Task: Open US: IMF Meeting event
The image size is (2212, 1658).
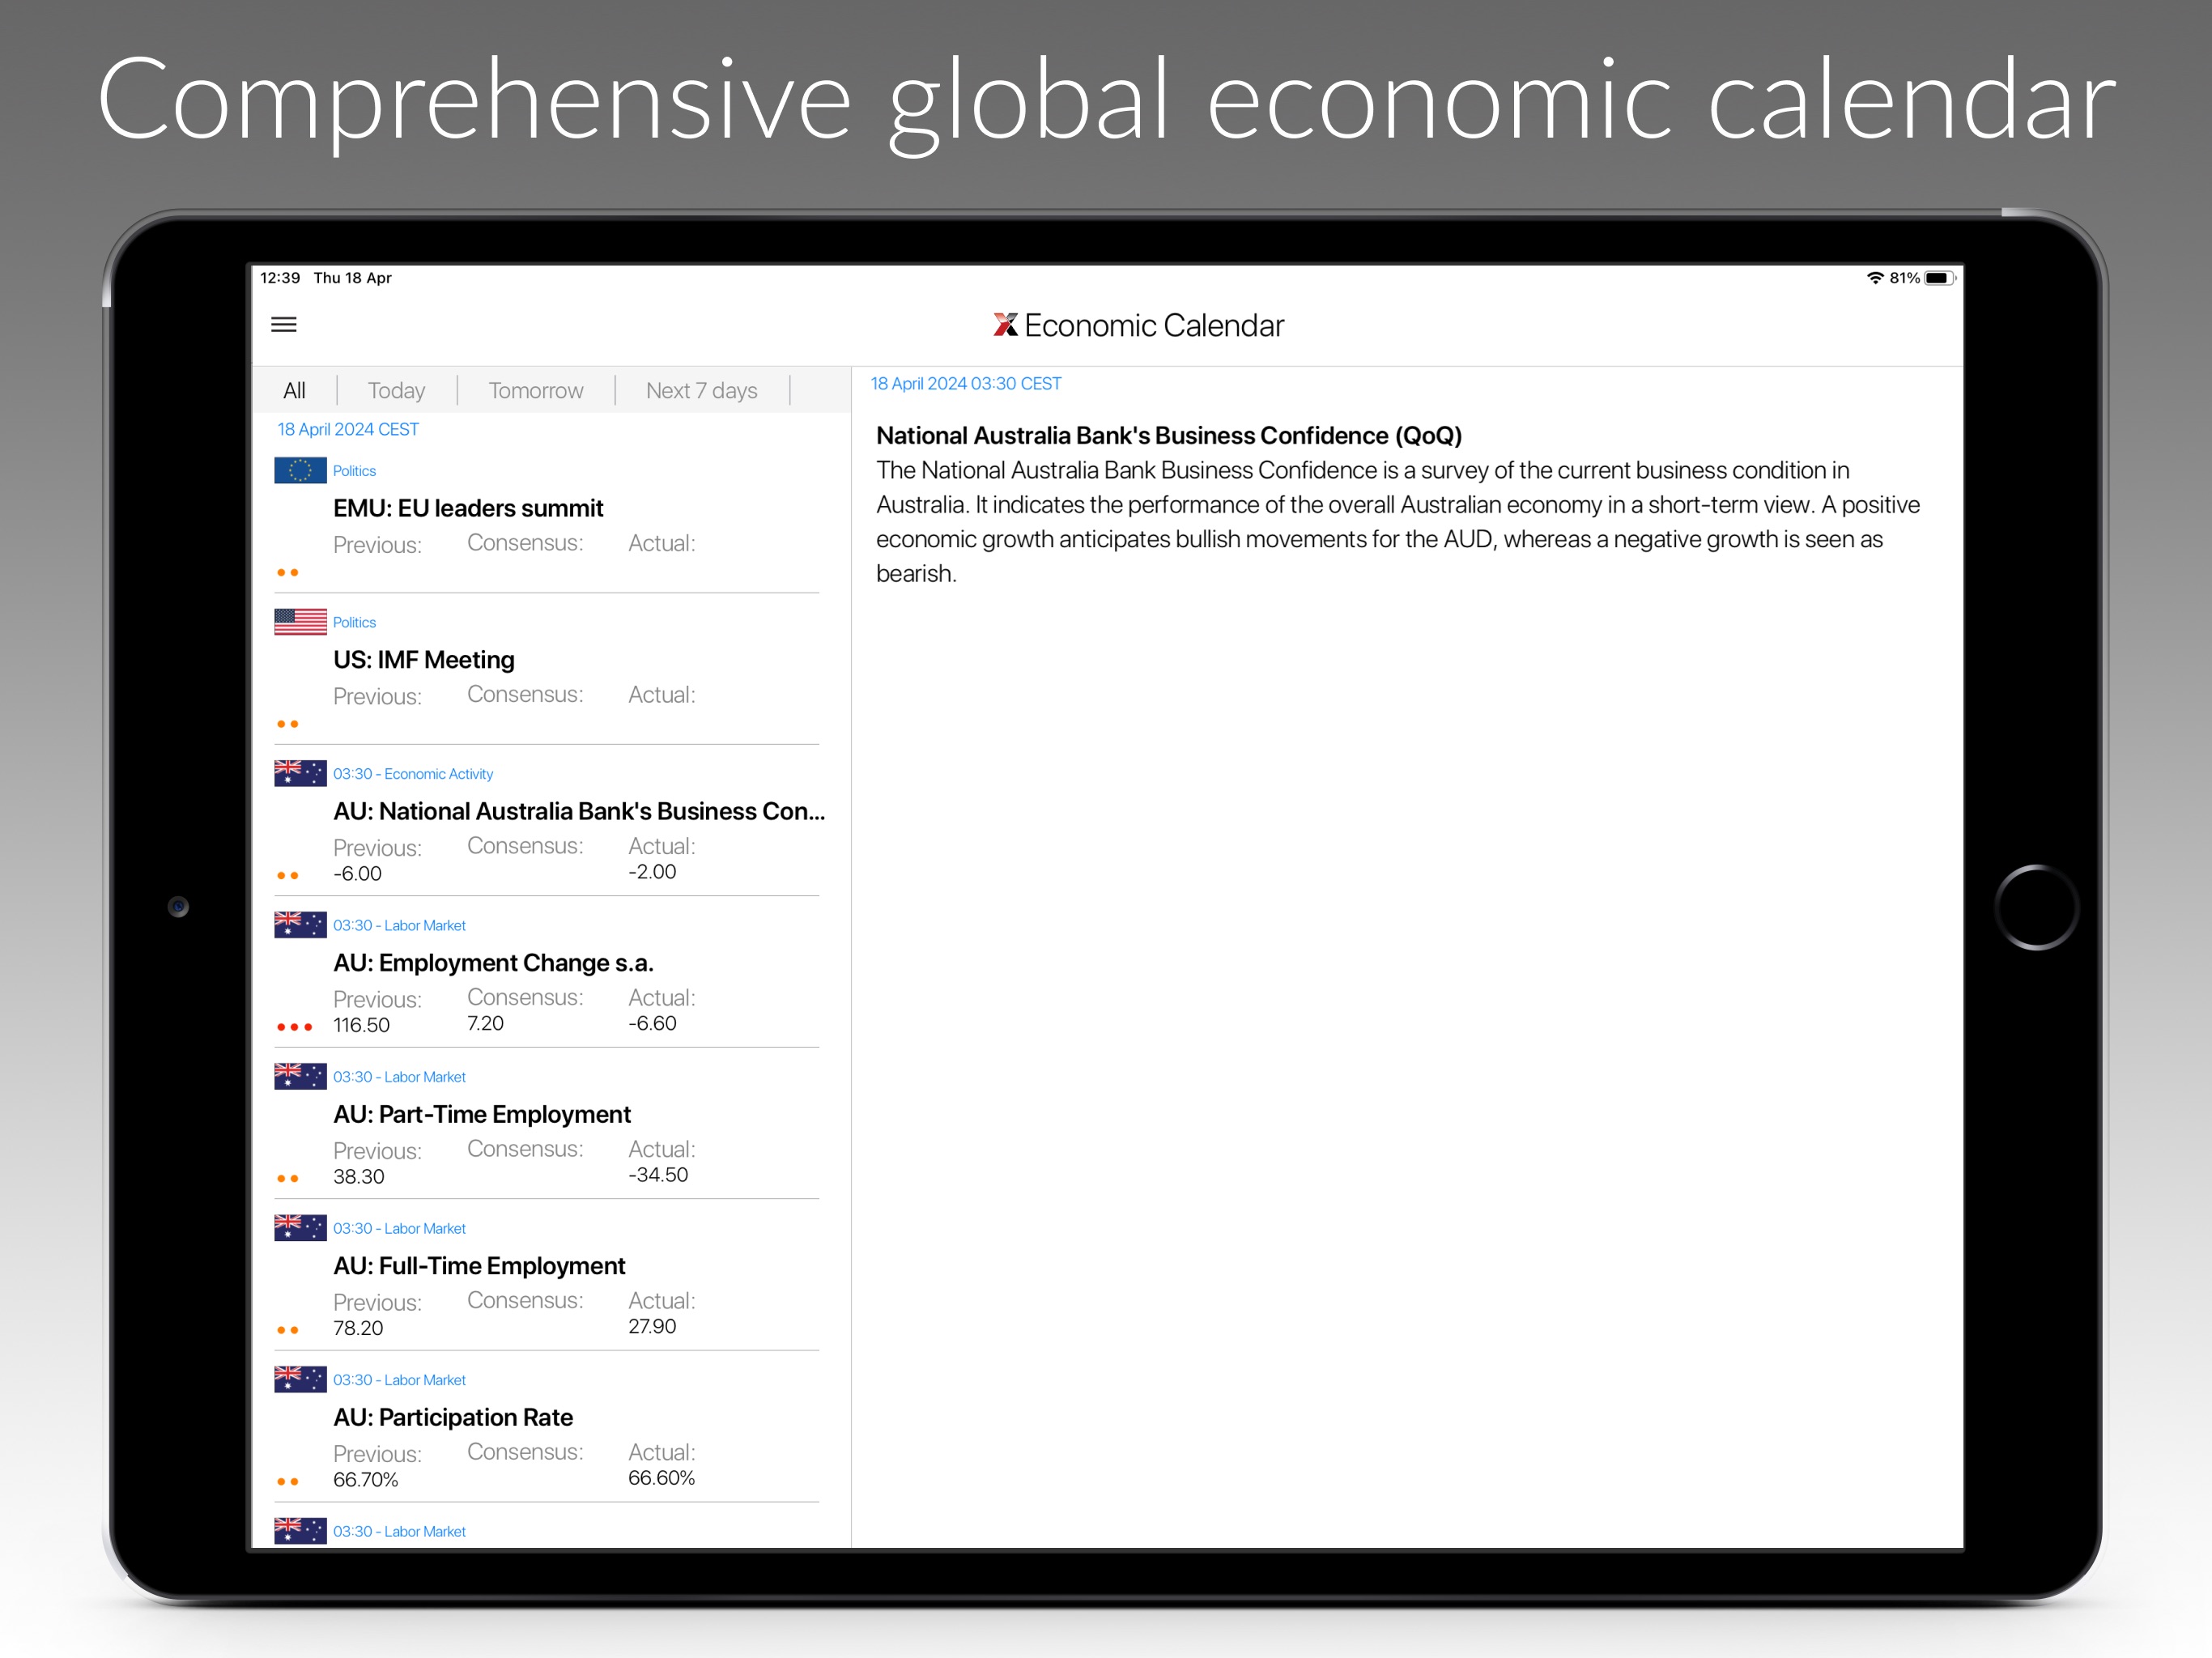Action: click(424, 660)
